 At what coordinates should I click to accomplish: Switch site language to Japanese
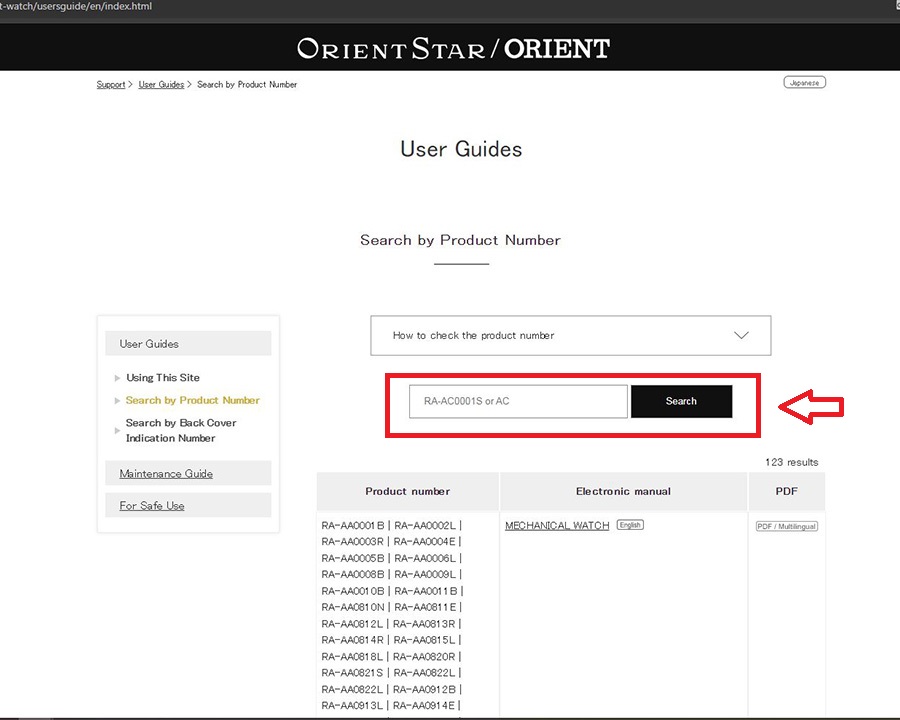[804, 83]
